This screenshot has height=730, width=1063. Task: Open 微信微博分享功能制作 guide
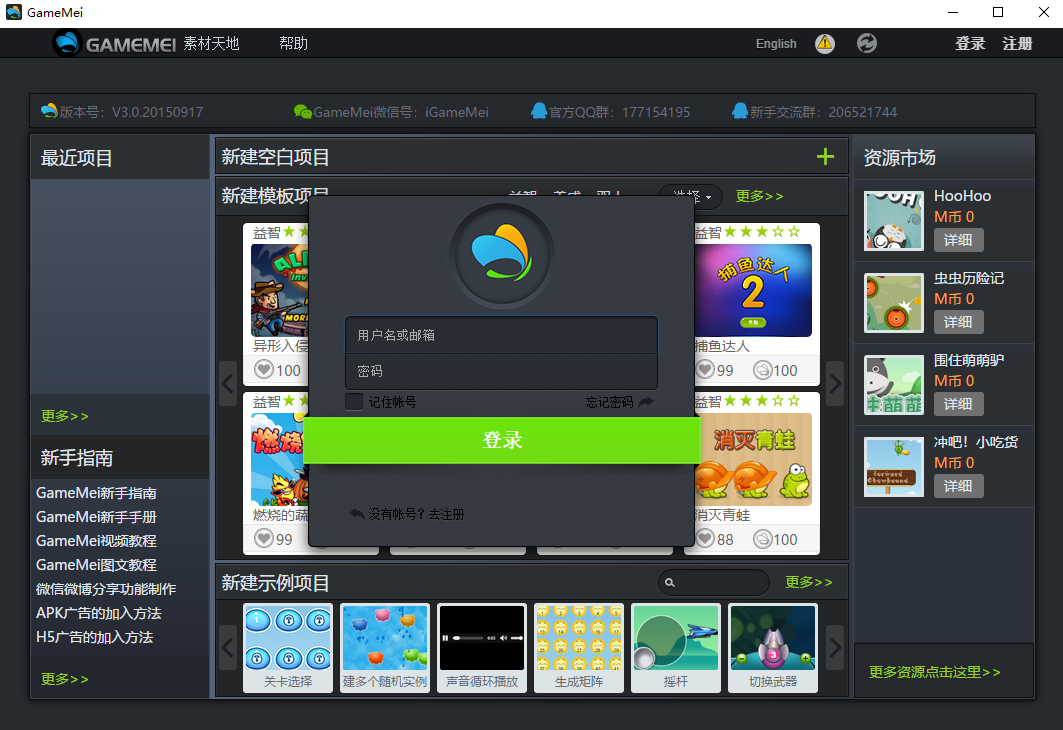point(106,589)
